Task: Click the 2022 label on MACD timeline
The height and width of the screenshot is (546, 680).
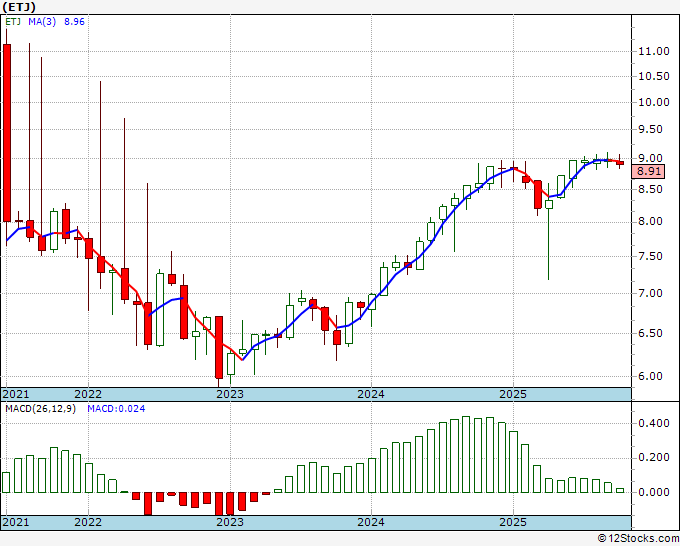Action: click(x=88, y=522)
